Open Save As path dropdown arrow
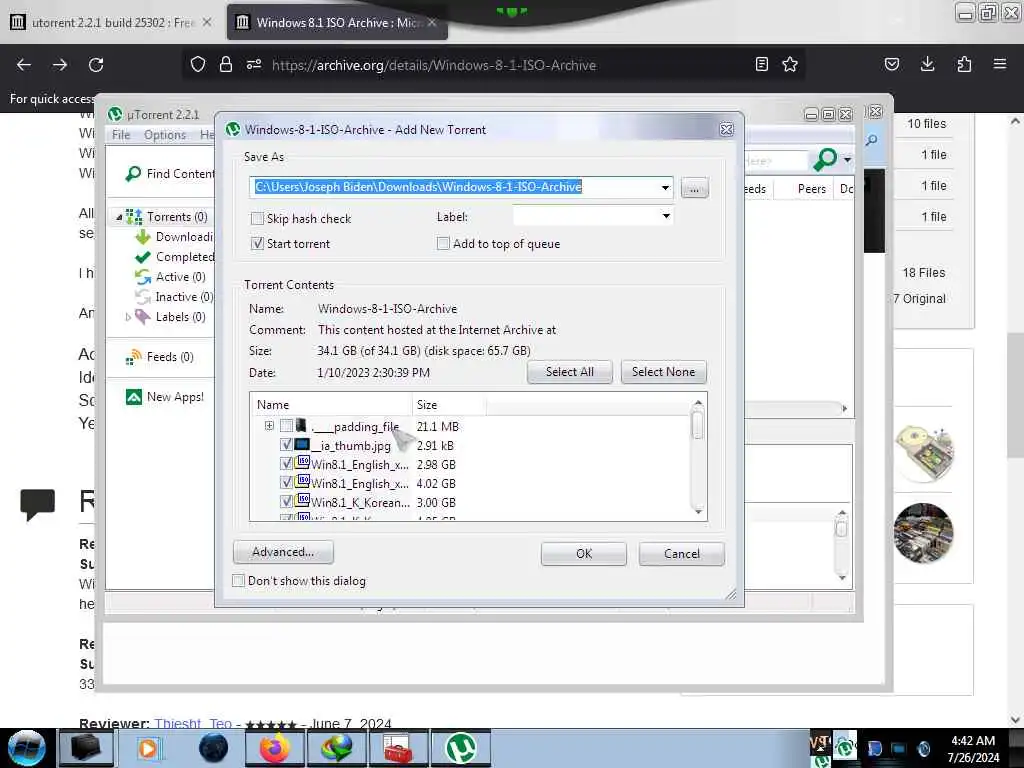Viewport: 1024px width, 768px height. [x=665, y=187]
